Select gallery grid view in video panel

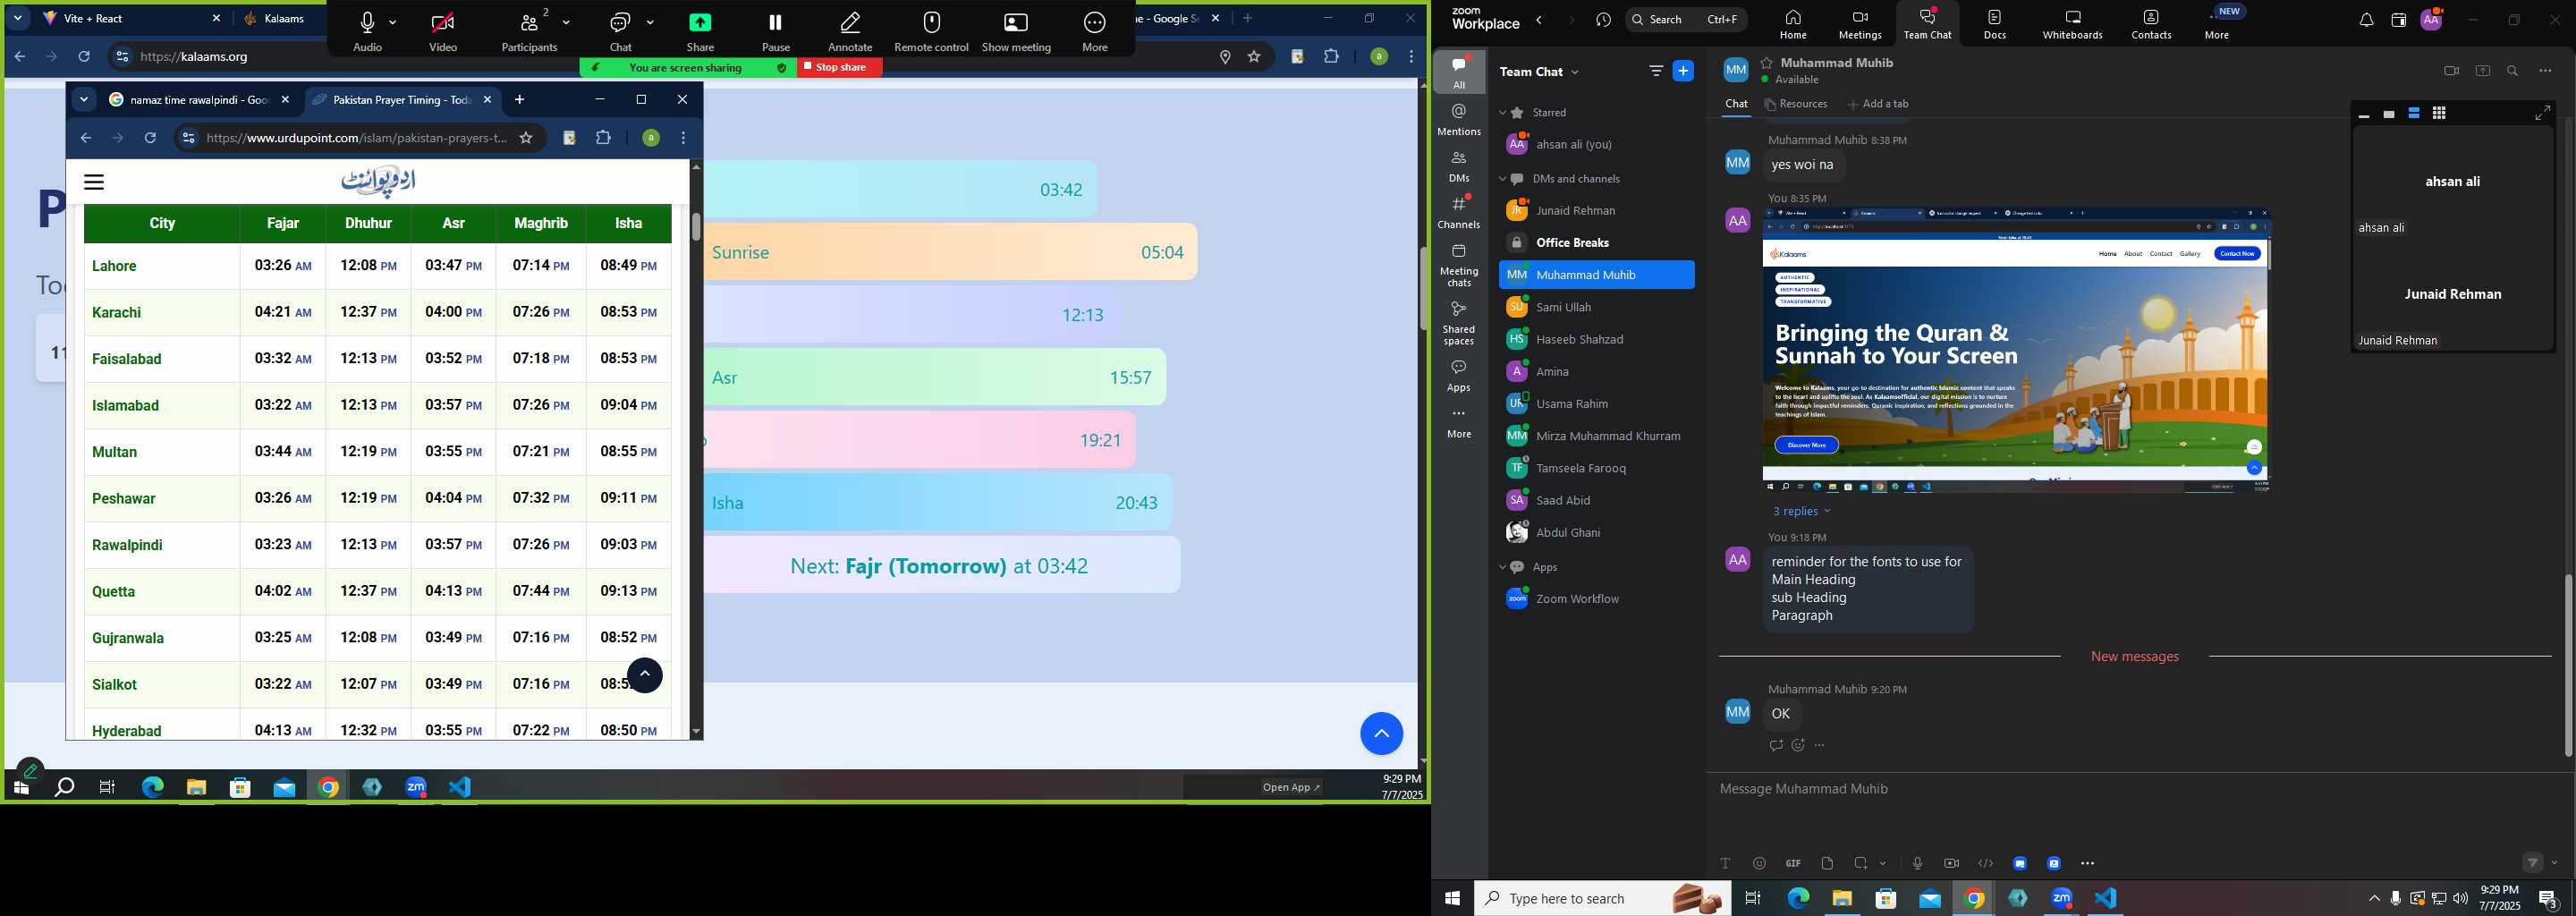pyautogui.click(x=2439, y=113)
